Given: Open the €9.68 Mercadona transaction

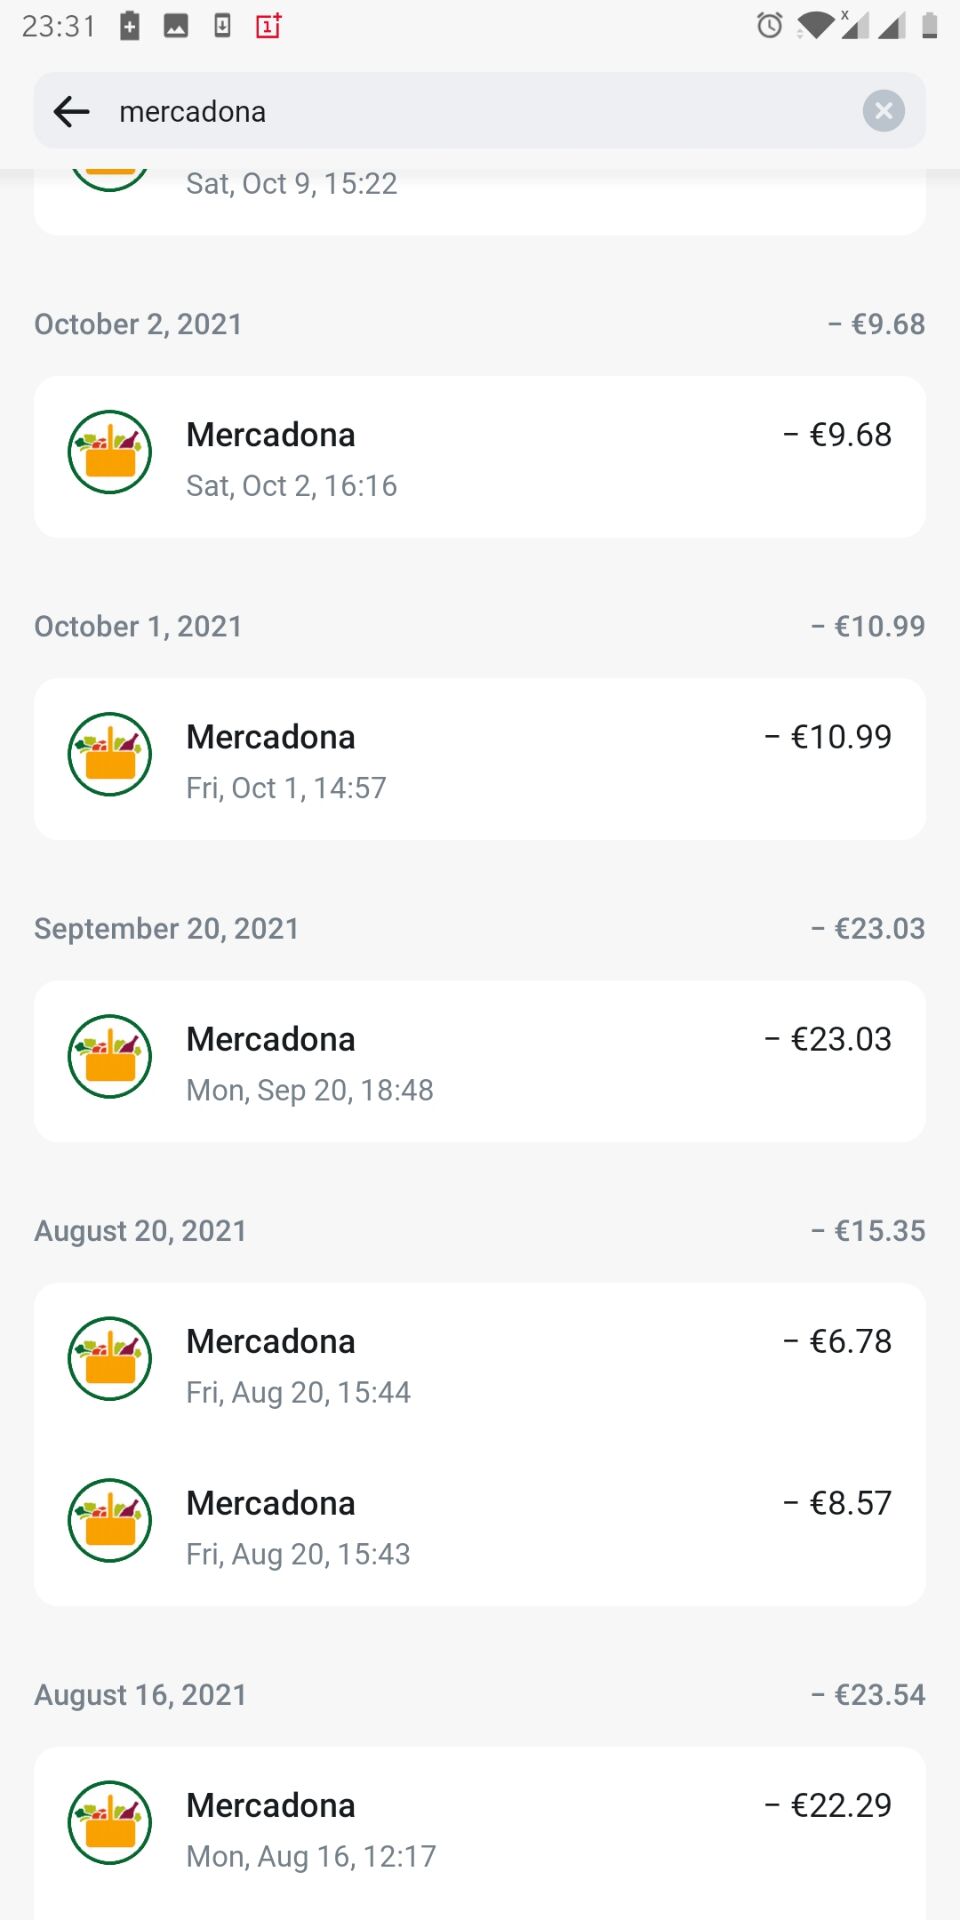Looking at the screenshot, I should pos(480,458).
